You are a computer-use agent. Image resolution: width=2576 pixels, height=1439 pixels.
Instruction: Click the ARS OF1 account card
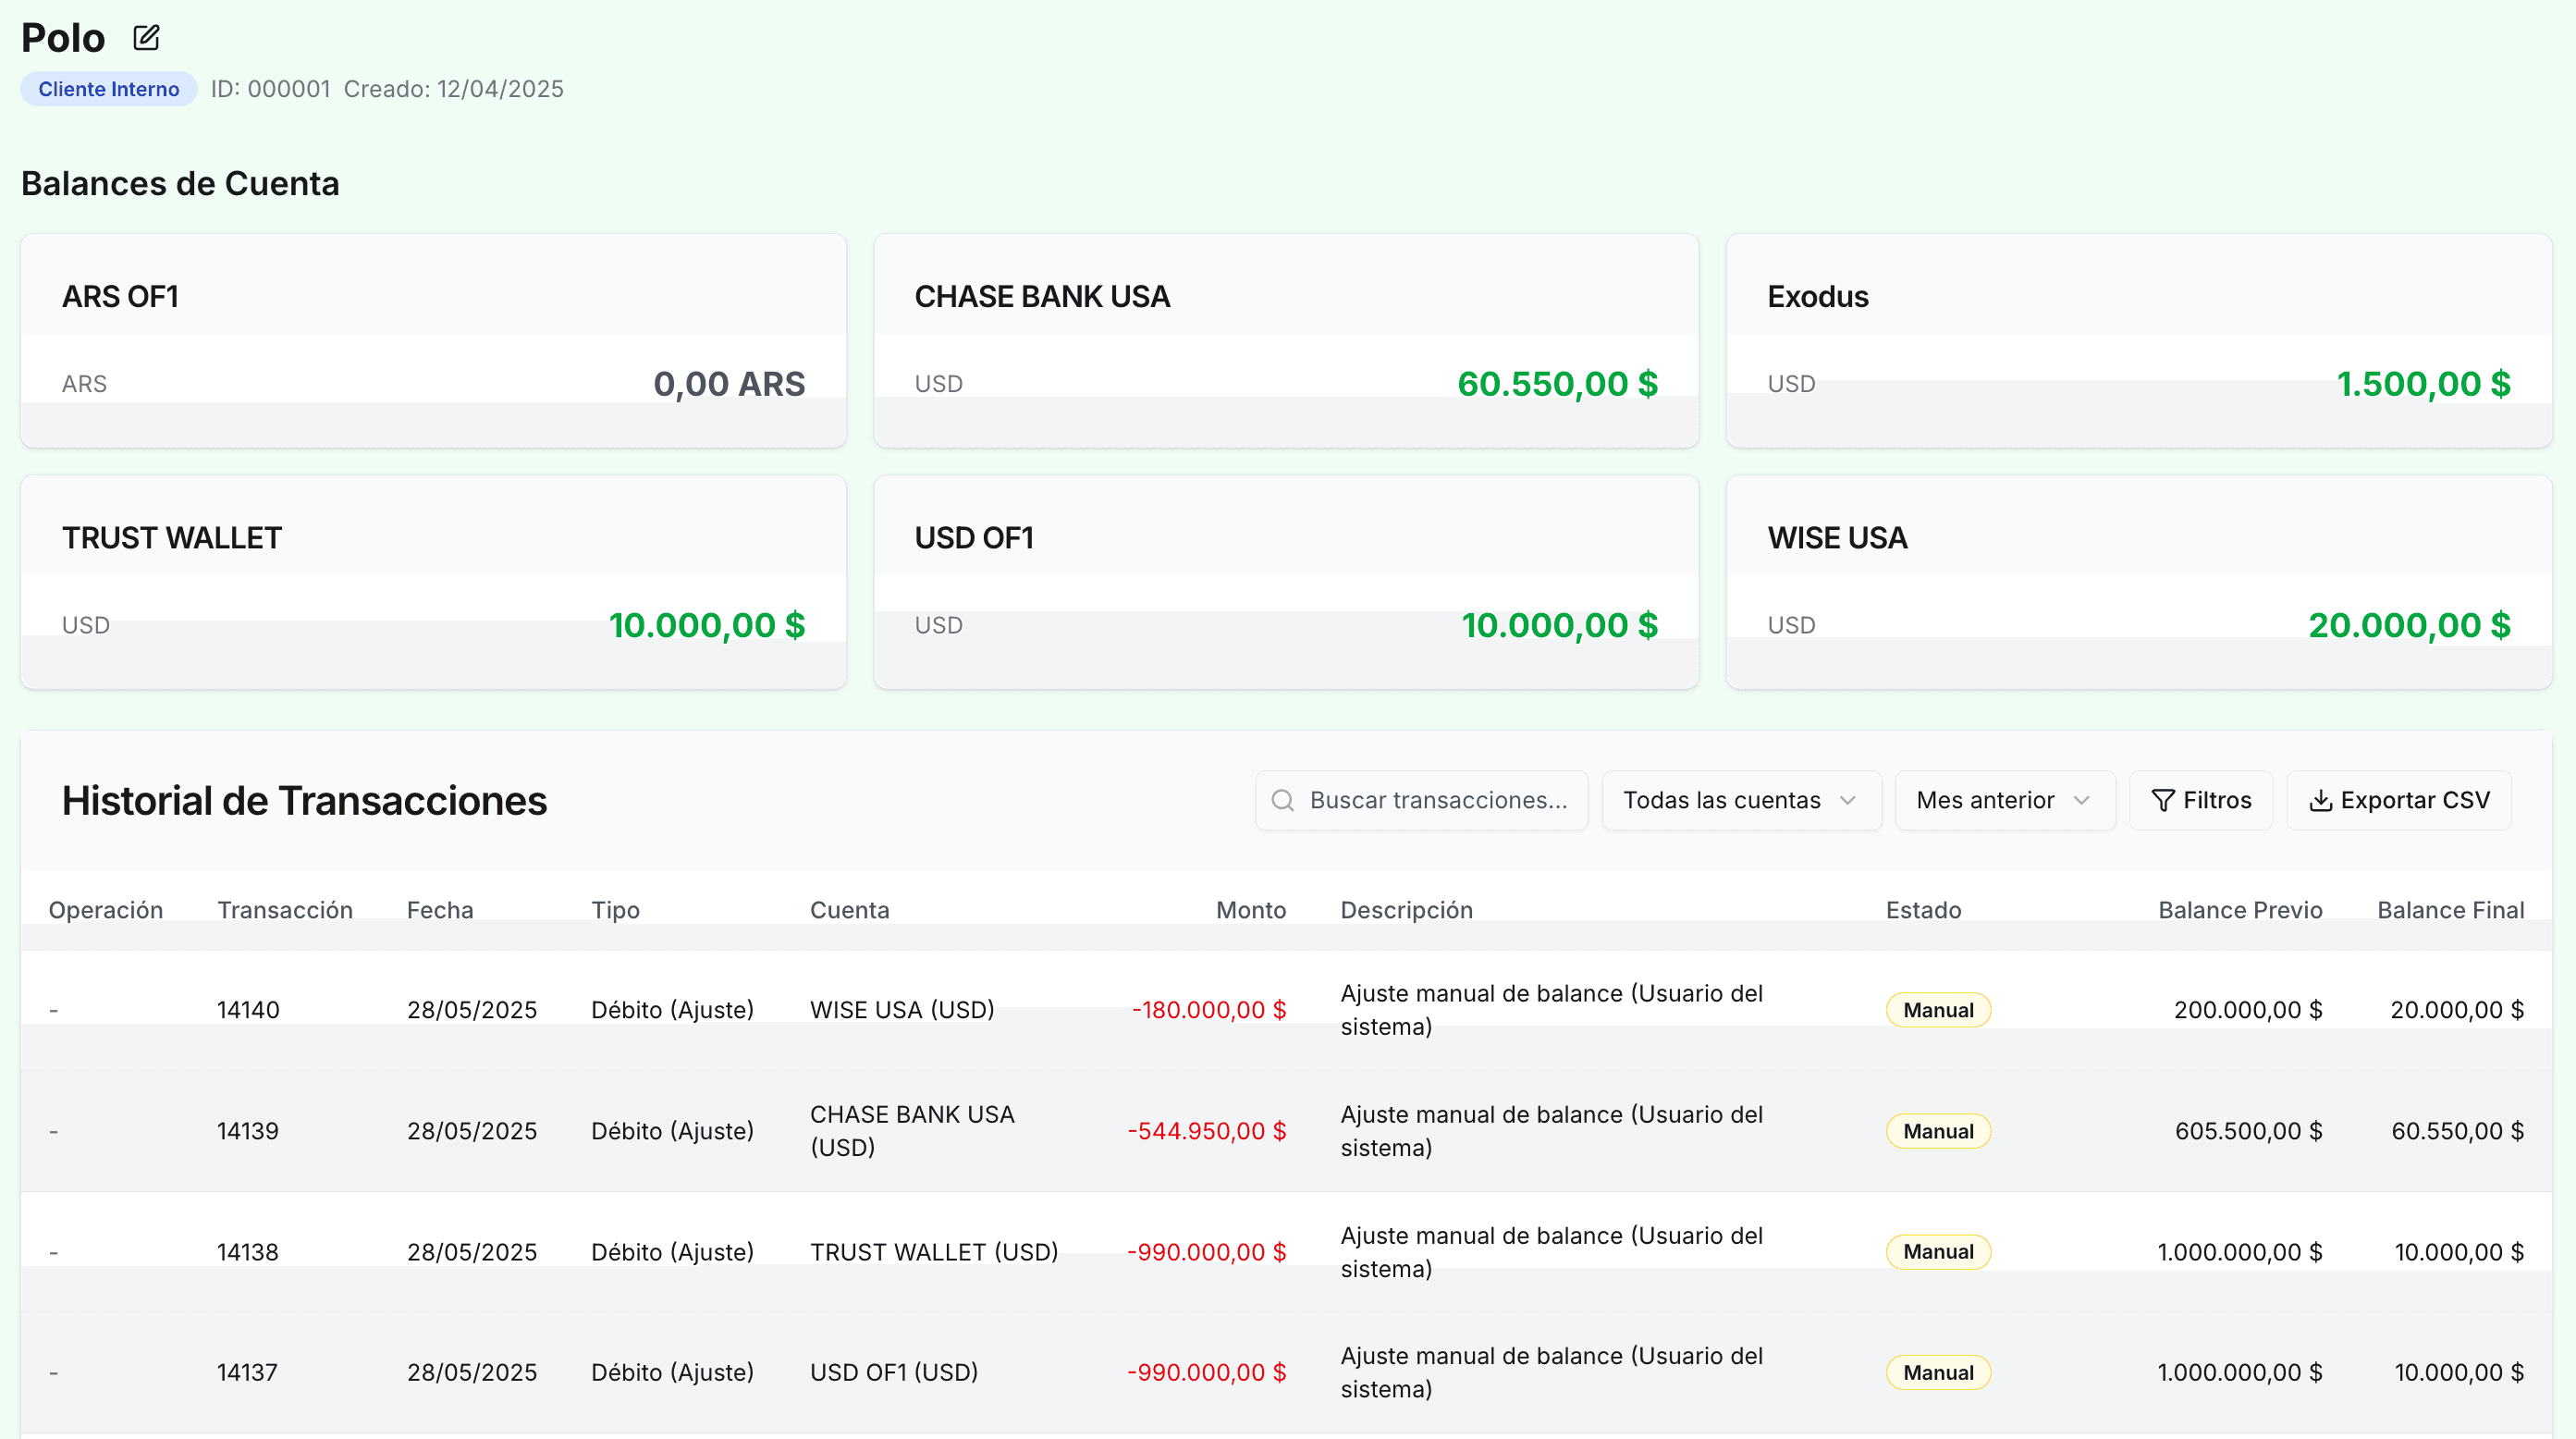pyautogui.click(x=433, y=341)
